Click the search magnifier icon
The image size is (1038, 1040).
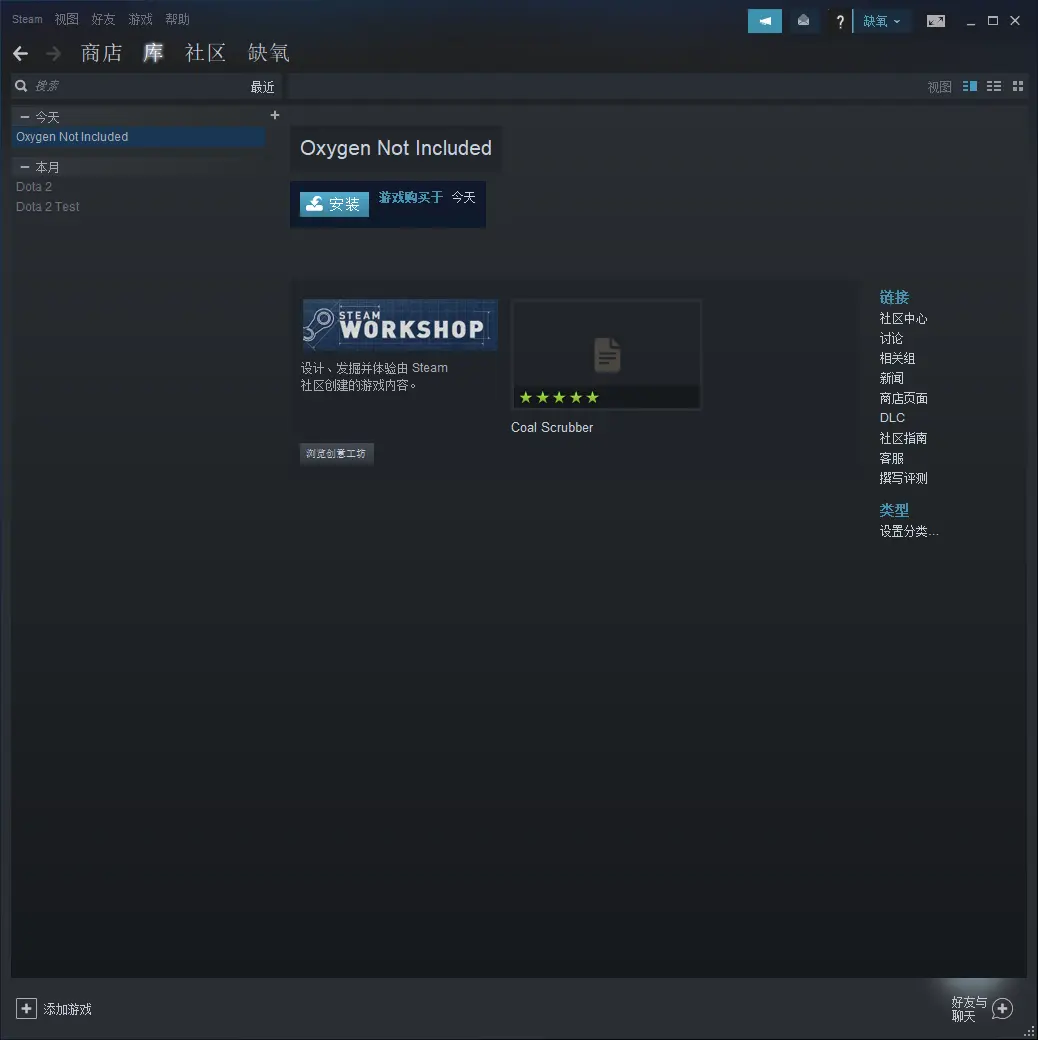[21, 86]
